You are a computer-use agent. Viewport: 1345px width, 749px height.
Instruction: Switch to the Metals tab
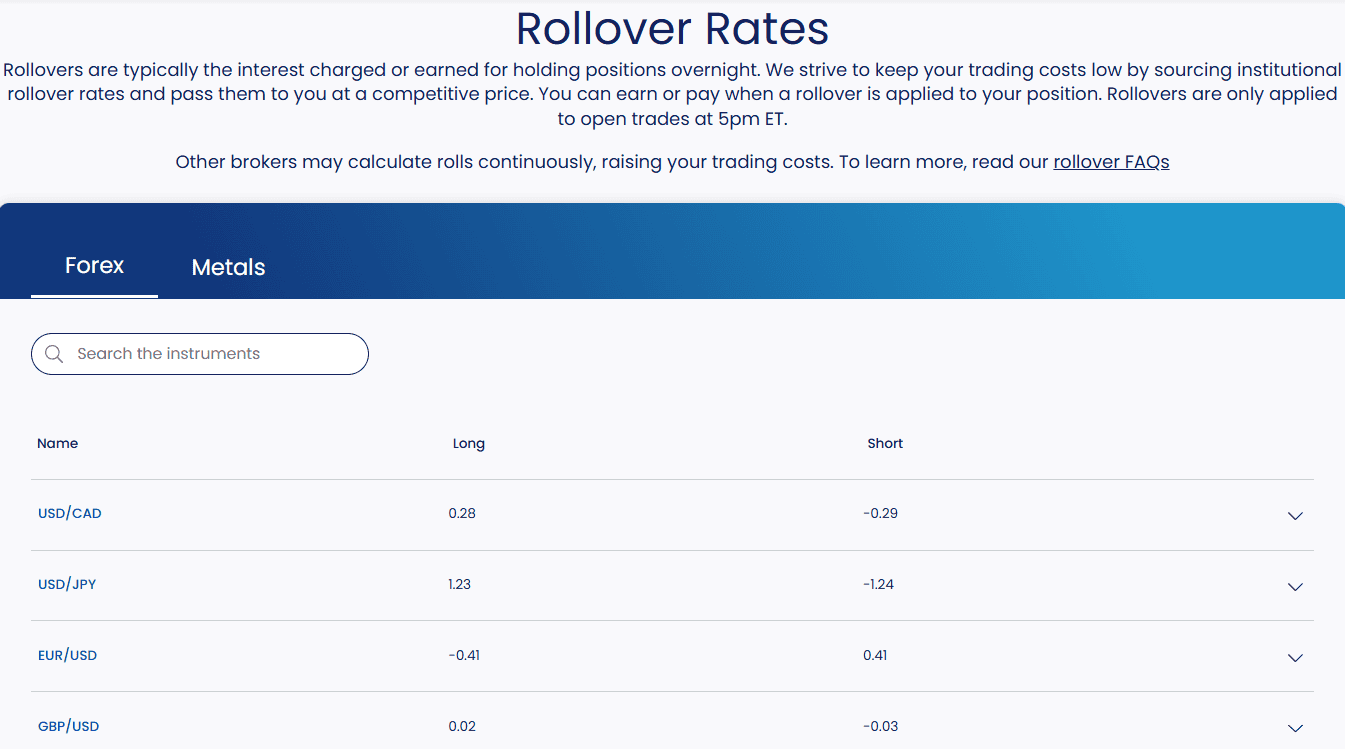[228, 267]
